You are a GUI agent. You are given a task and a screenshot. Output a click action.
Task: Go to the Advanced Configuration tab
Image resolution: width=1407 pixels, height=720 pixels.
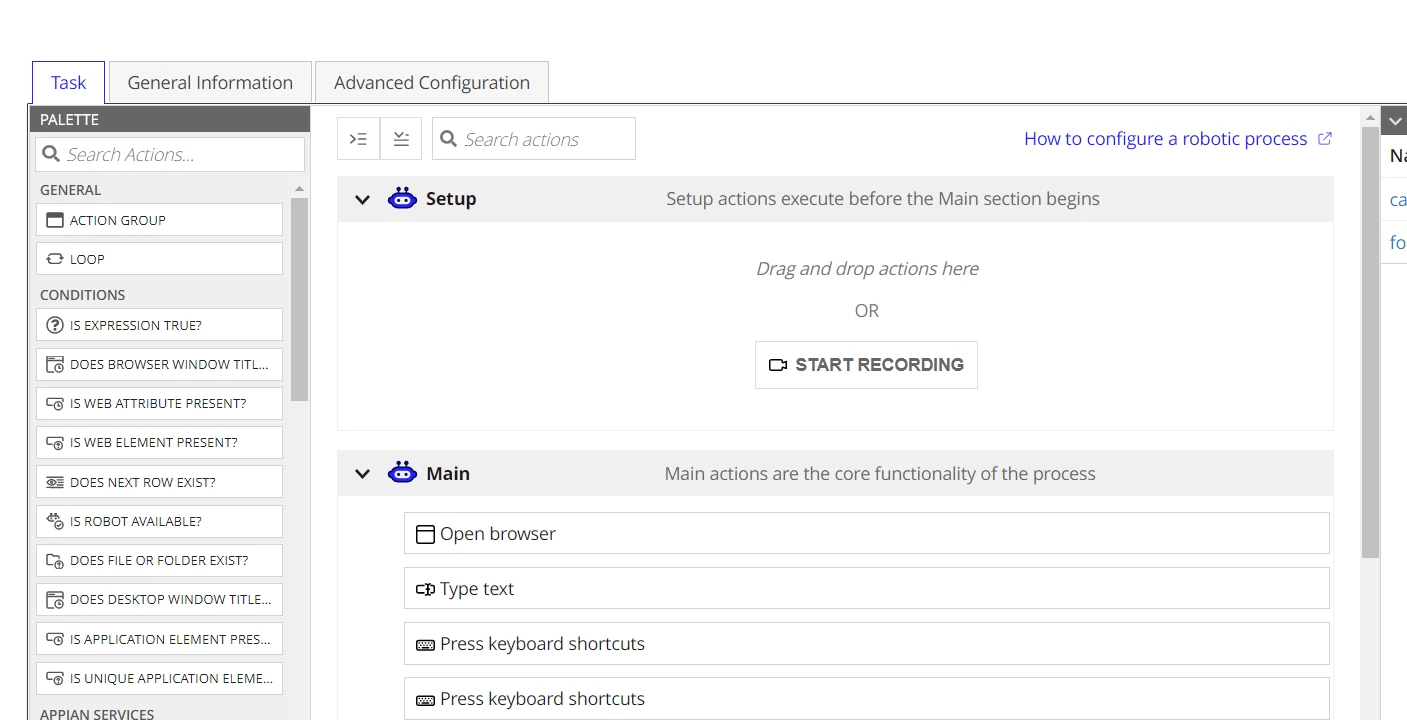click(432, 82)
